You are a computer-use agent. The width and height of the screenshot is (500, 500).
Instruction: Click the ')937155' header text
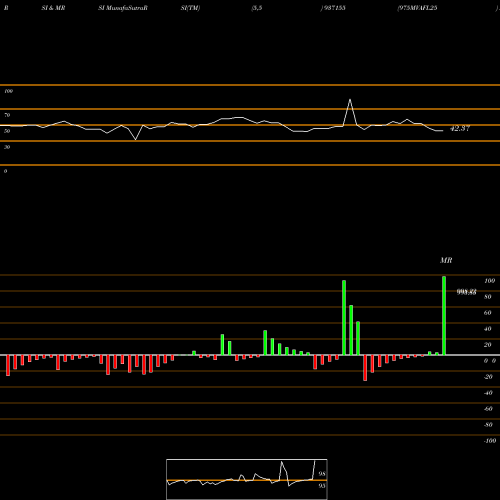click(x=333, y=8)
